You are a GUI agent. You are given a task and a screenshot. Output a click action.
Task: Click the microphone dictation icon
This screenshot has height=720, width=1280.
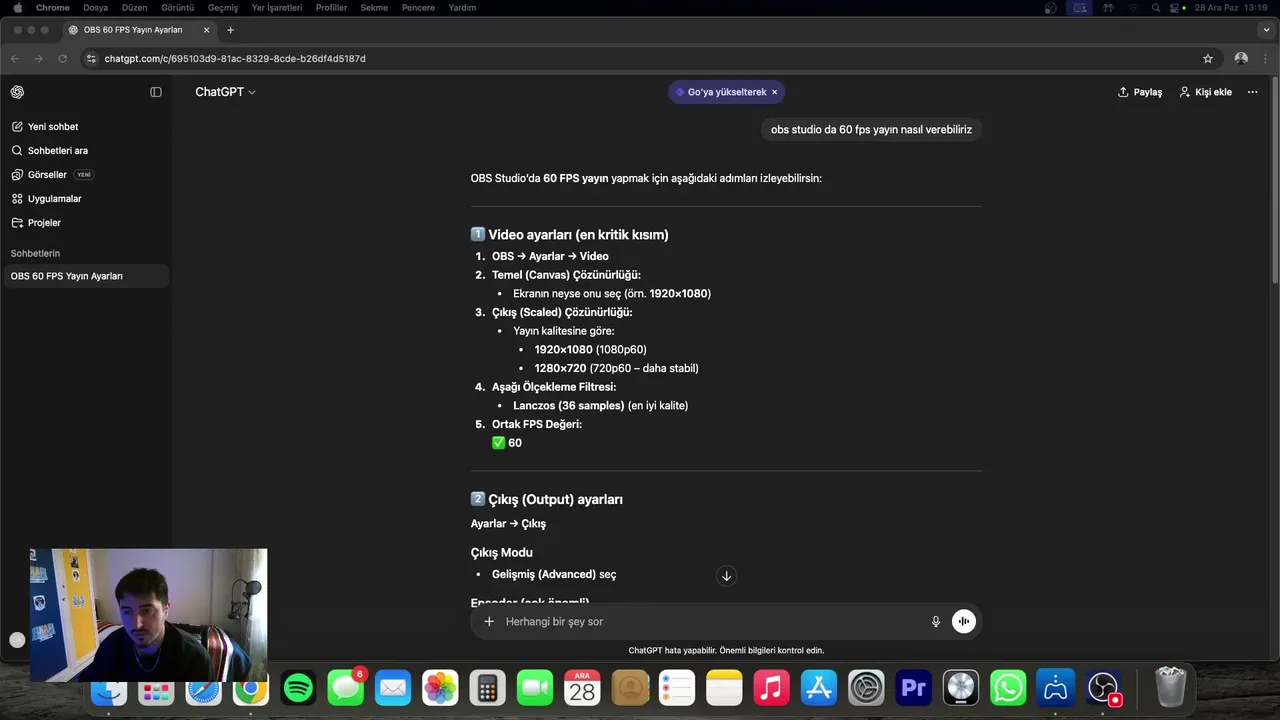click(936, 621)
